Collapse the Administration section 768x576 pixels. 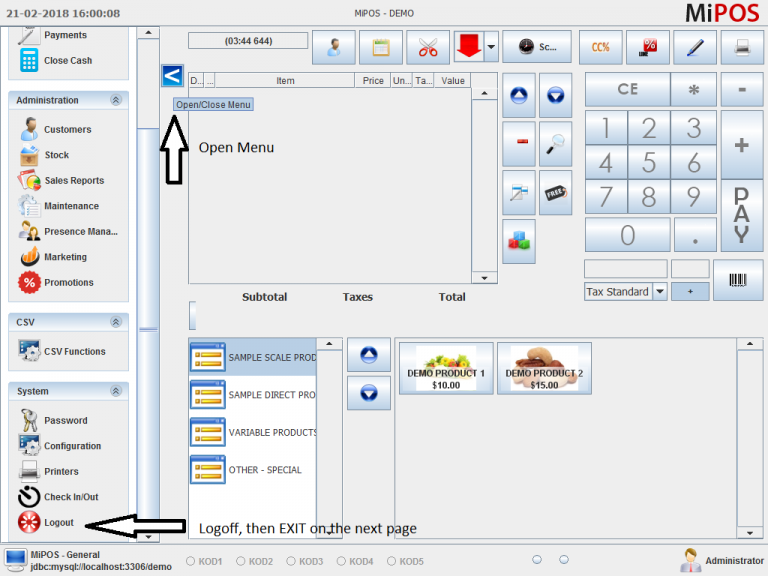pos(116,100)
